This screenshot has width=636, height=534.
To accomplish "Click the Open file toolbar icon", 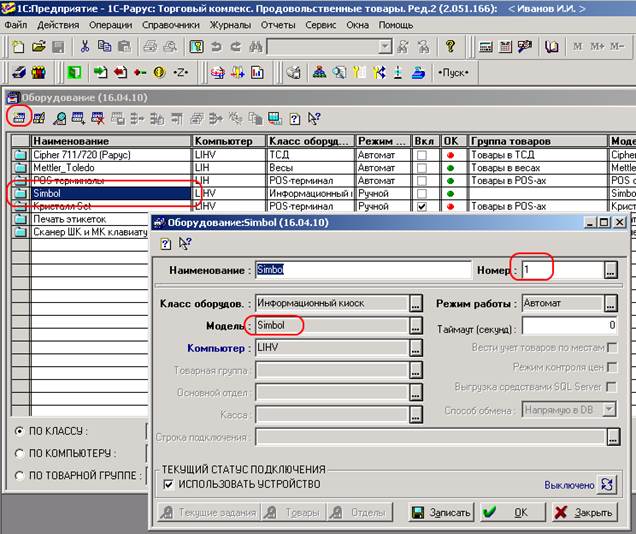I will coord(38,47).
